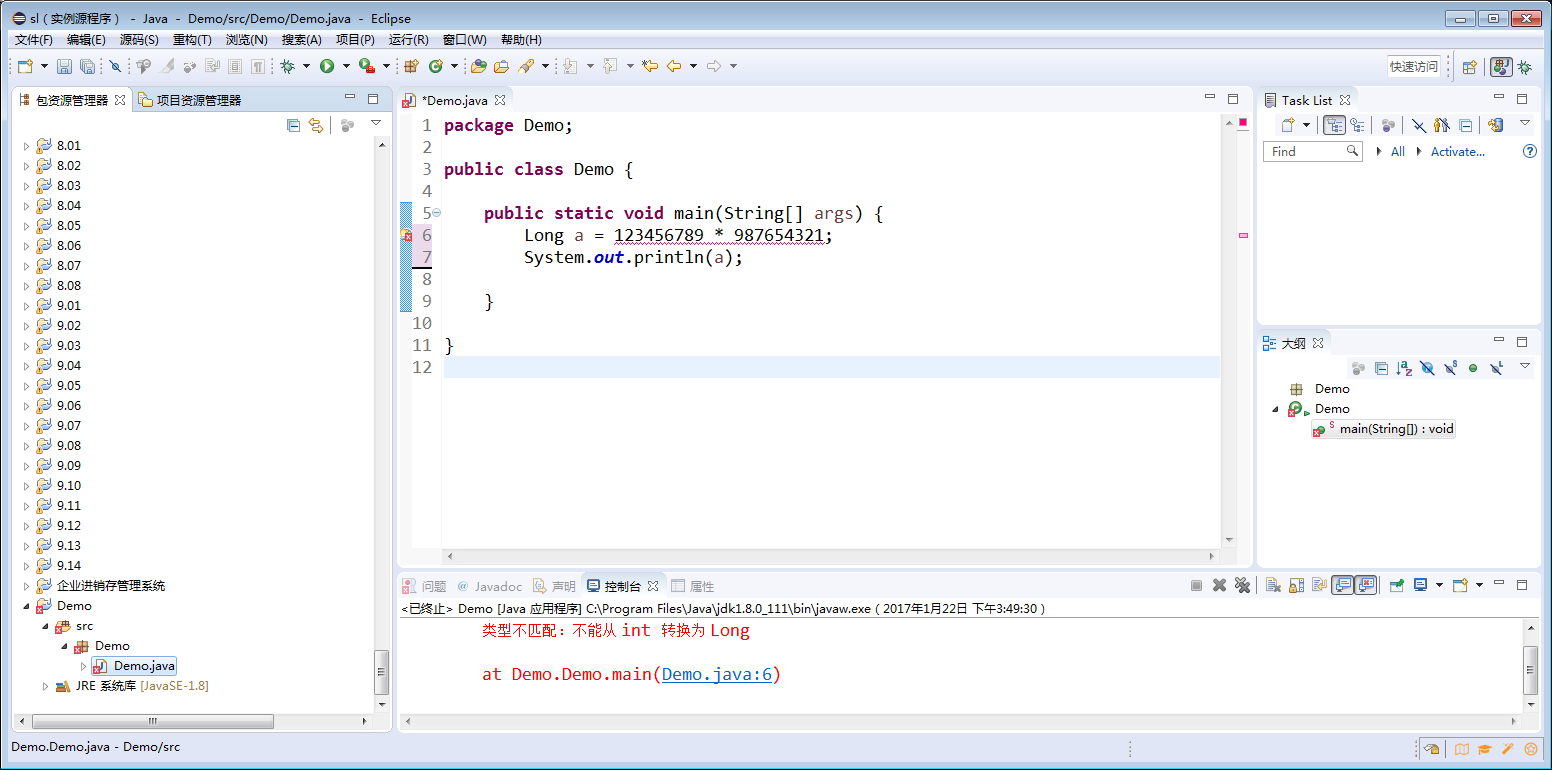Open the 帮助(H) menu

click(521, 40)
